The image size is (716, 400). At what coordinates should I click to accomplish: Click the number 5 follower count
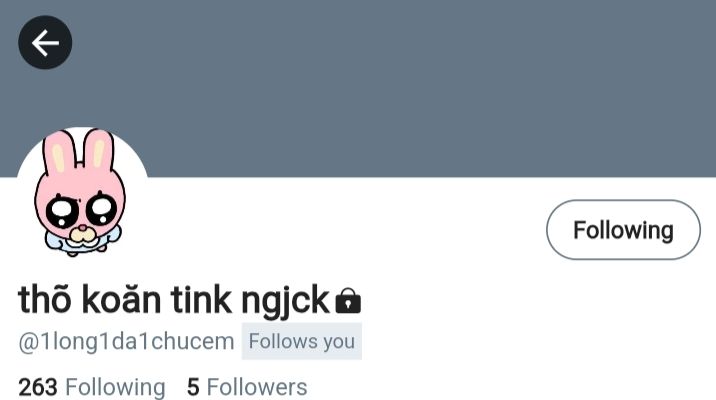click(x=193, y=387)
